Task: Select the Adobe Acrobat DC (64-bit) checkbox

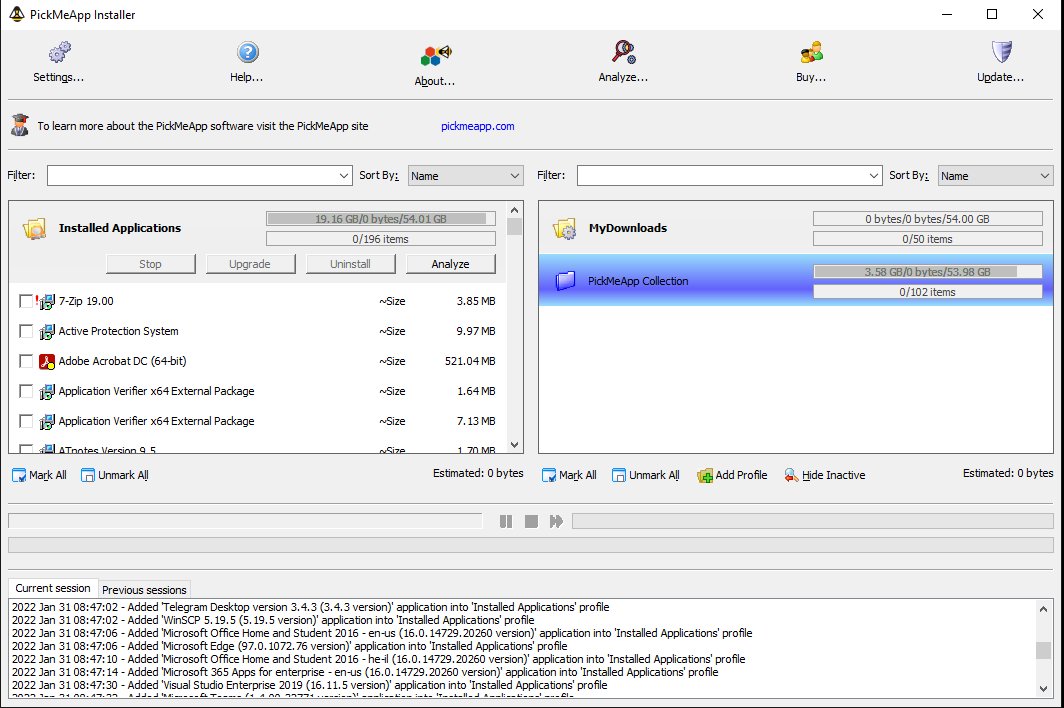Action: pyautogui.click(x=26, y=361)
